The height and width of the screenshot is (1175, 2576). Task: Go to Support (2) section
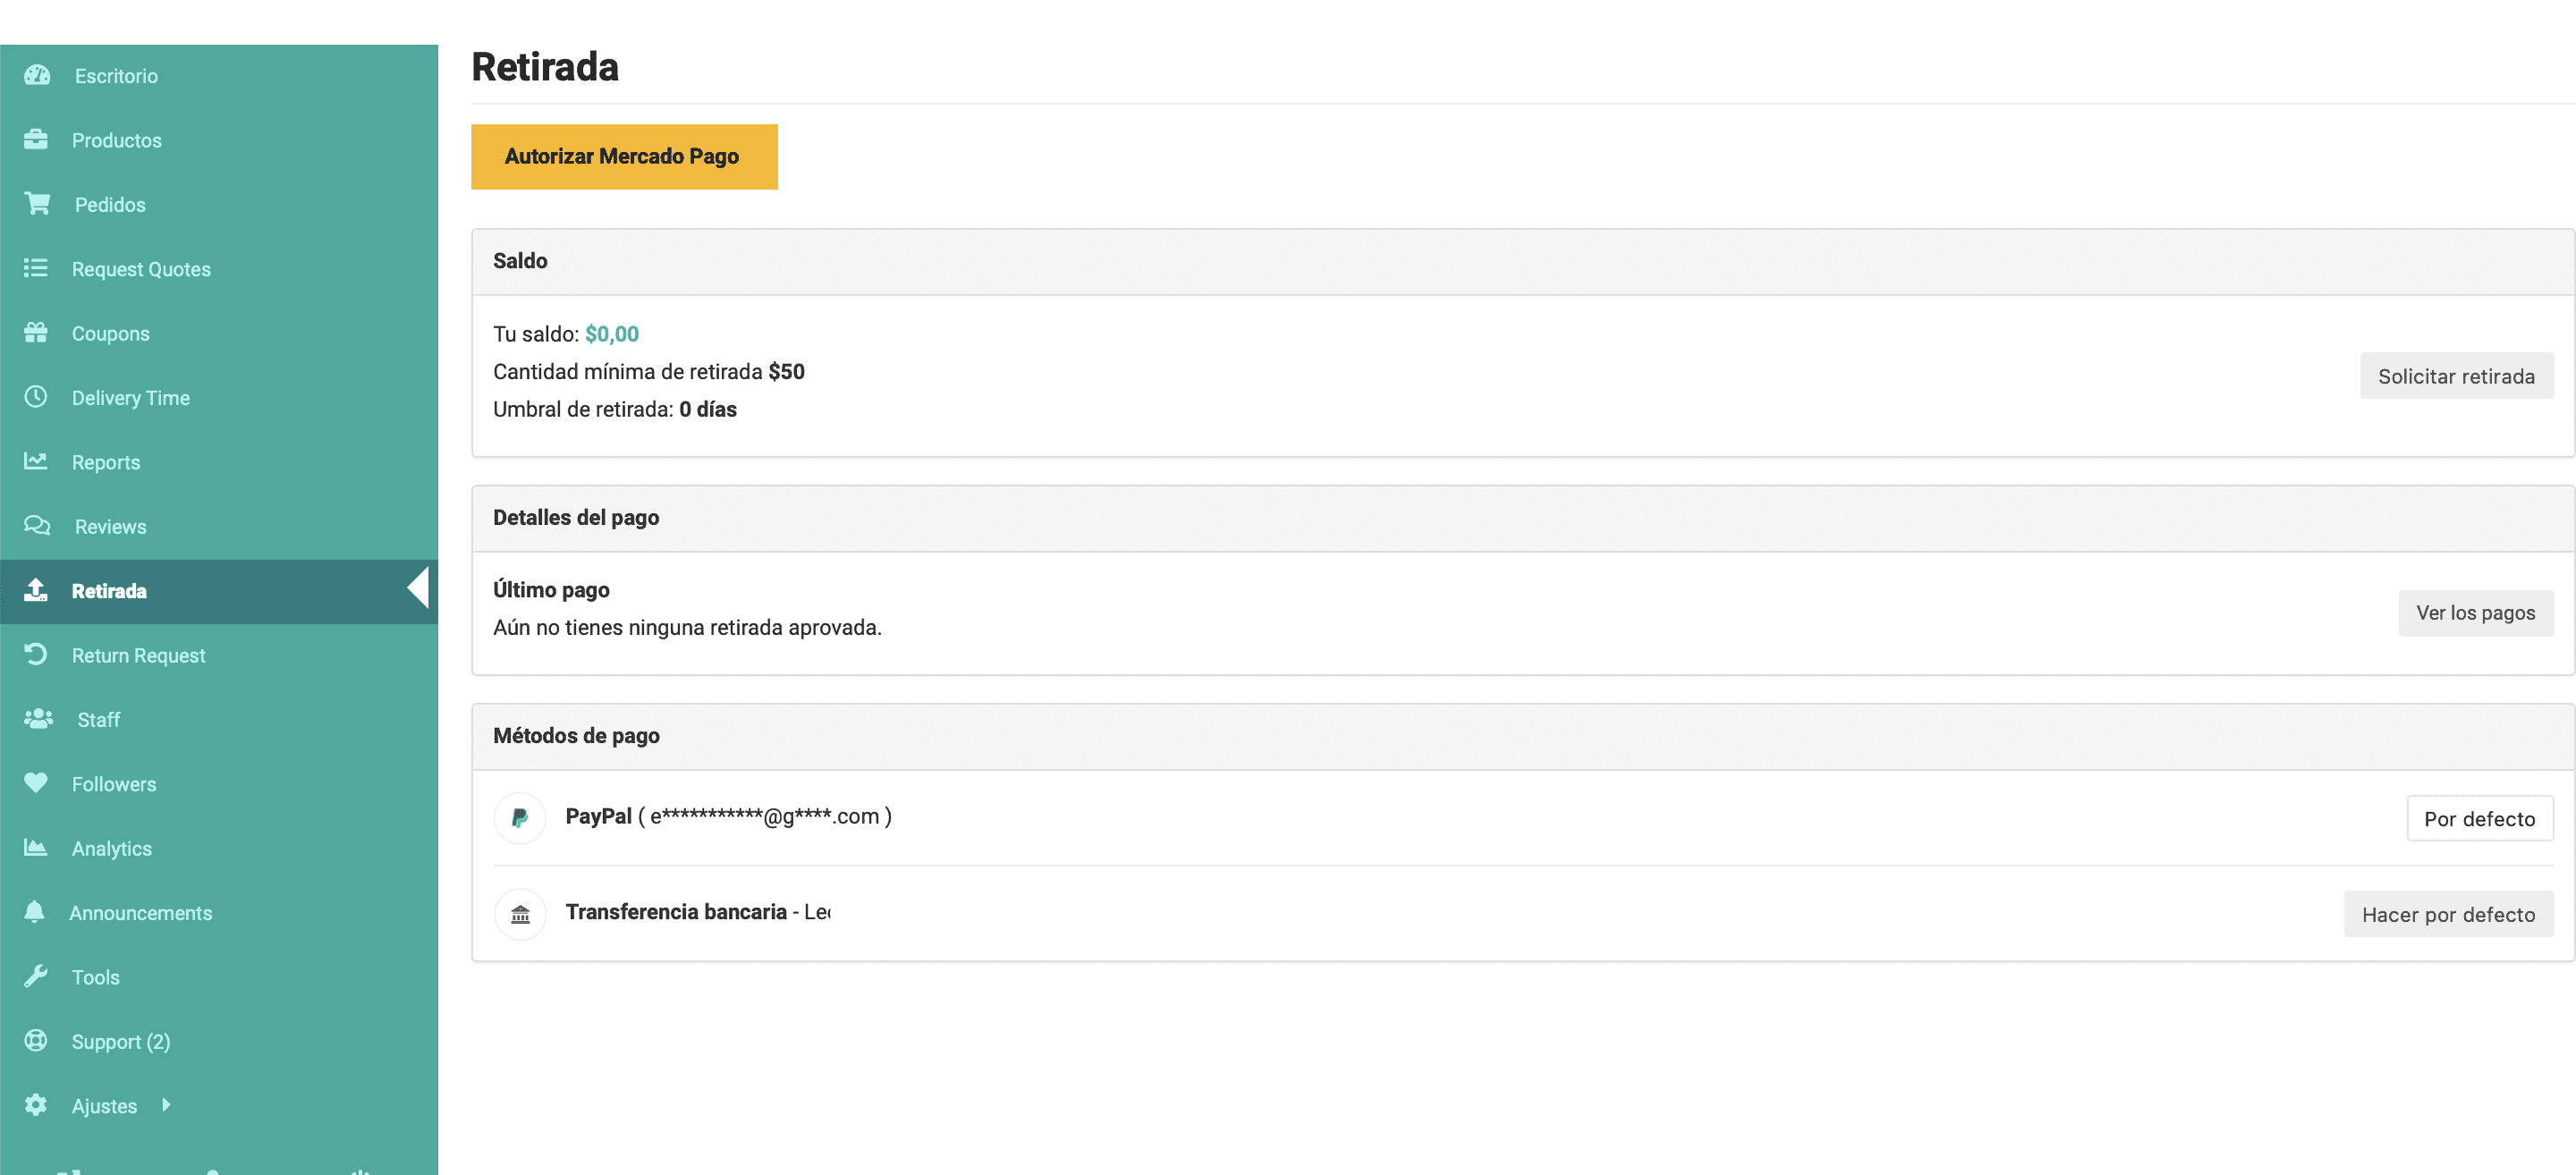[121, 1041]
